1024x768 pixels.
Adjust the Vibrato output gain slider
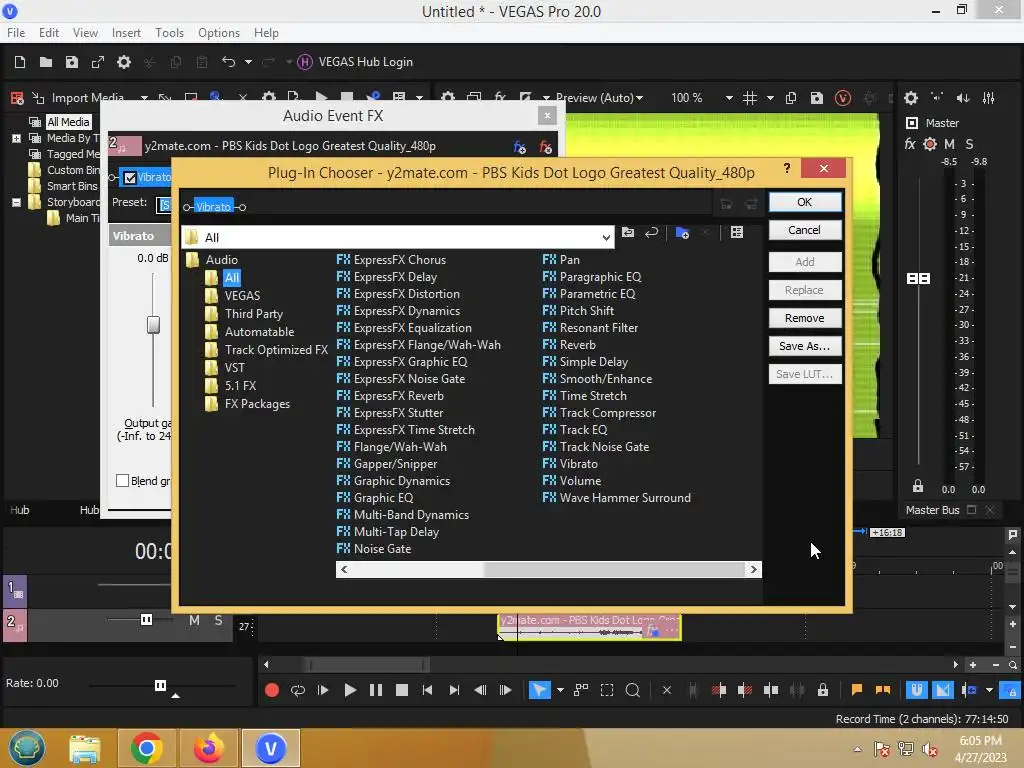[153, 325]
